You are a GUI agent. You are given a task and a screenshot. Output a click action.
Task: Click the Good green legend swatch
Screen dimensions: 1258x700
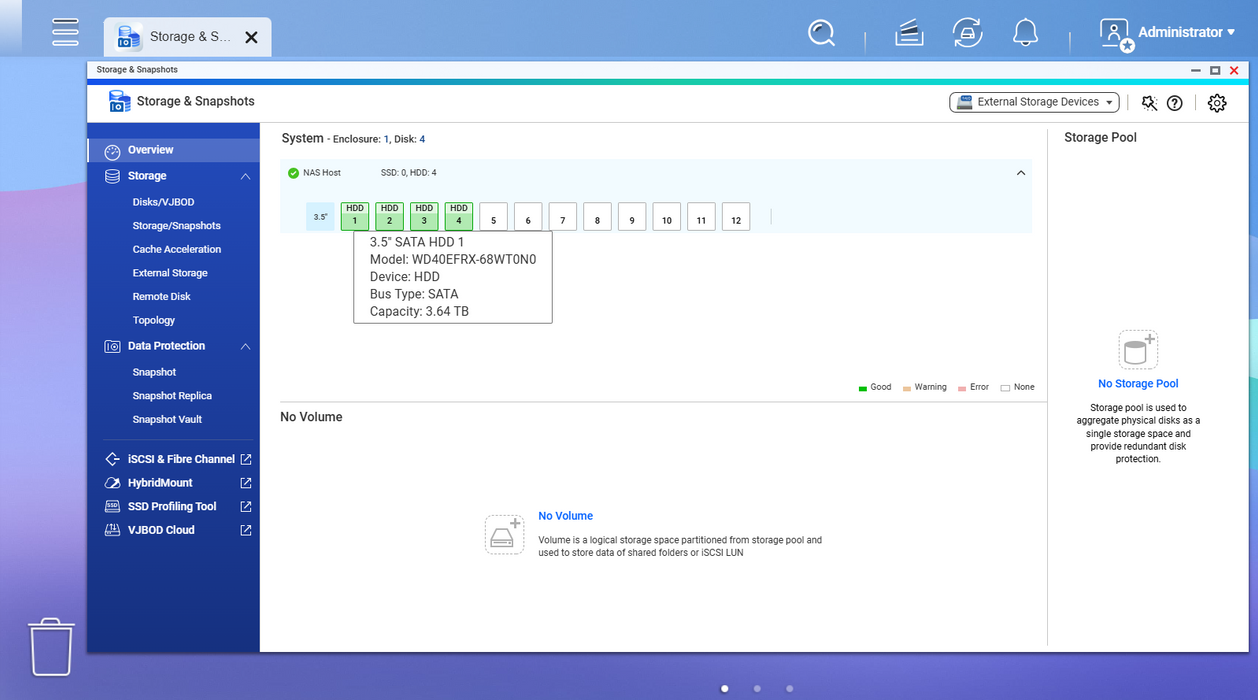click(863, 388)
